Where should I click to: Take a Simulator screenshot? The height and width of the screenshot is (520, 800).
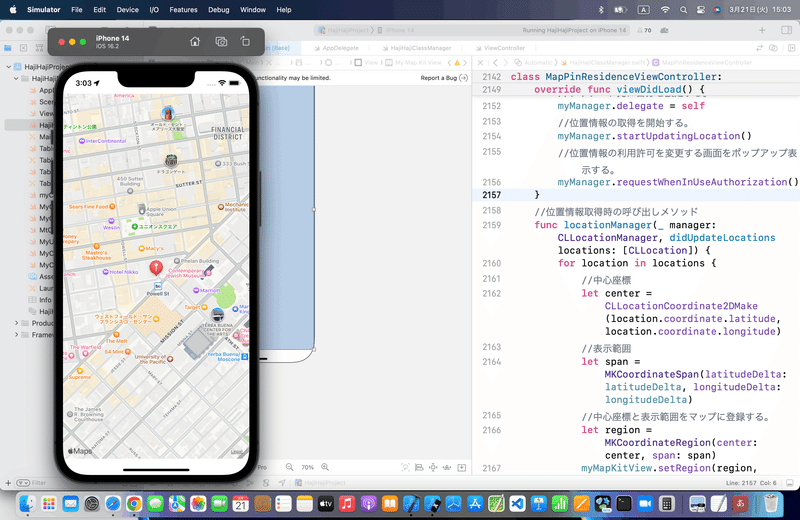pyautogui.click(x=221, y=42)
